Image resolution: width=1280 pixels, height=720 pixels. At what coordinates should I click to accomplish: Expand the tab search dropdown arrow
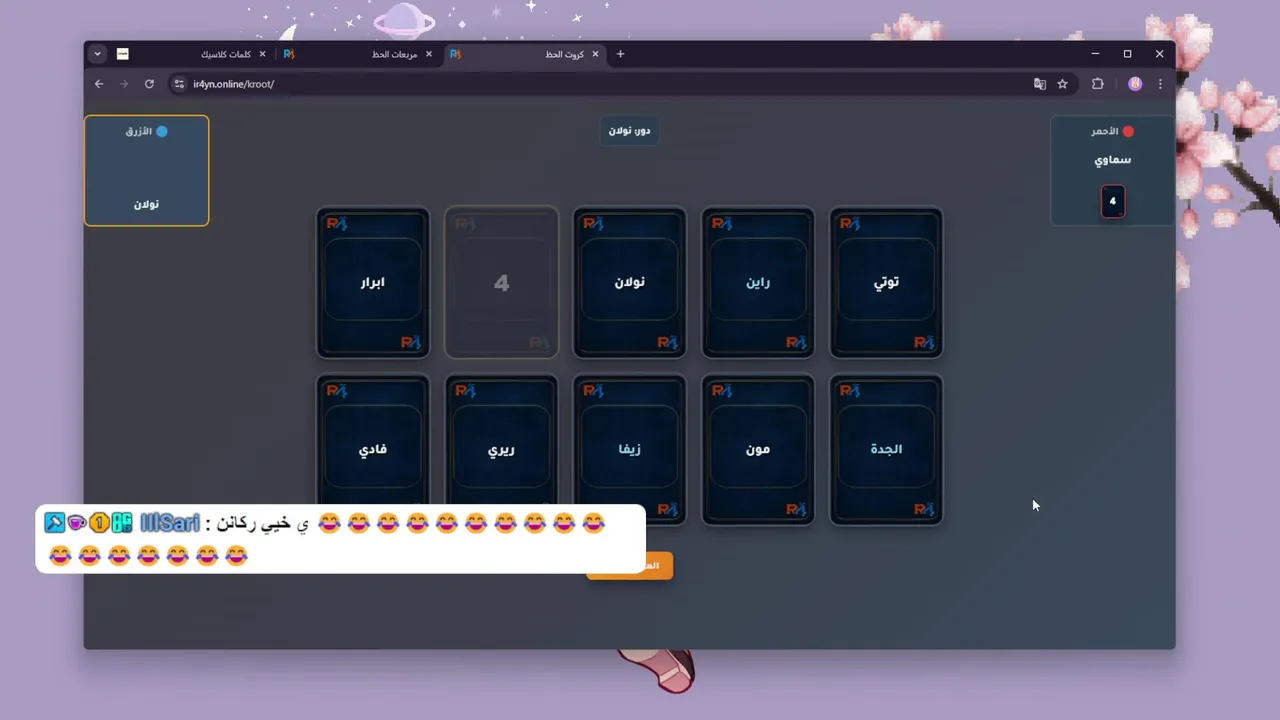pyautogui.click(x=97, y=54)
